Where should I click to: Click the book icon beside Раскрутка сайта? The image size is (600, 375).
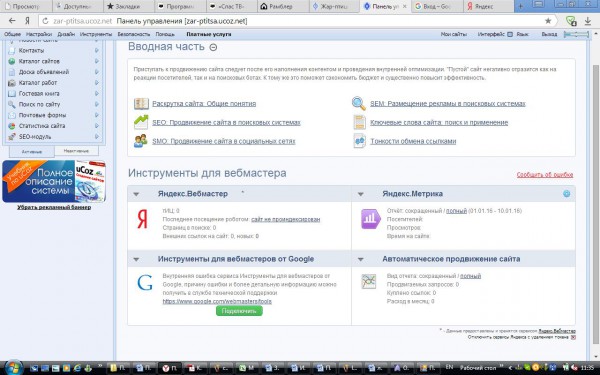(x=141, y=103)
